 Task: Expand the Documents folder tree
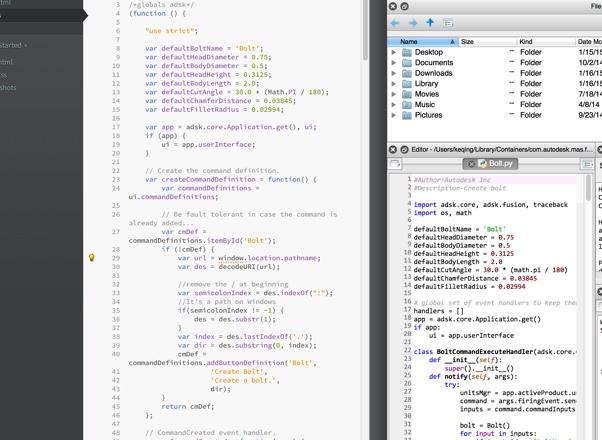tap(394, 63)
